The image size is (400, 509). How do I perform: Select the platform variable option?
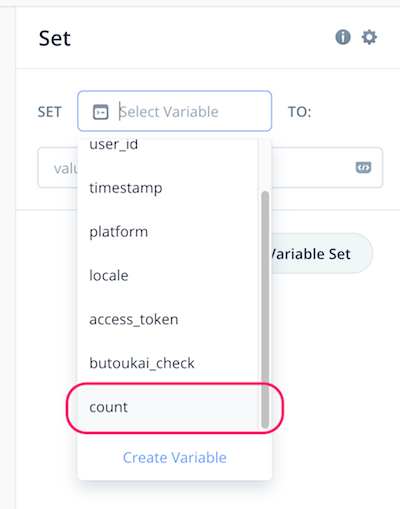click(x=168, y=232)
